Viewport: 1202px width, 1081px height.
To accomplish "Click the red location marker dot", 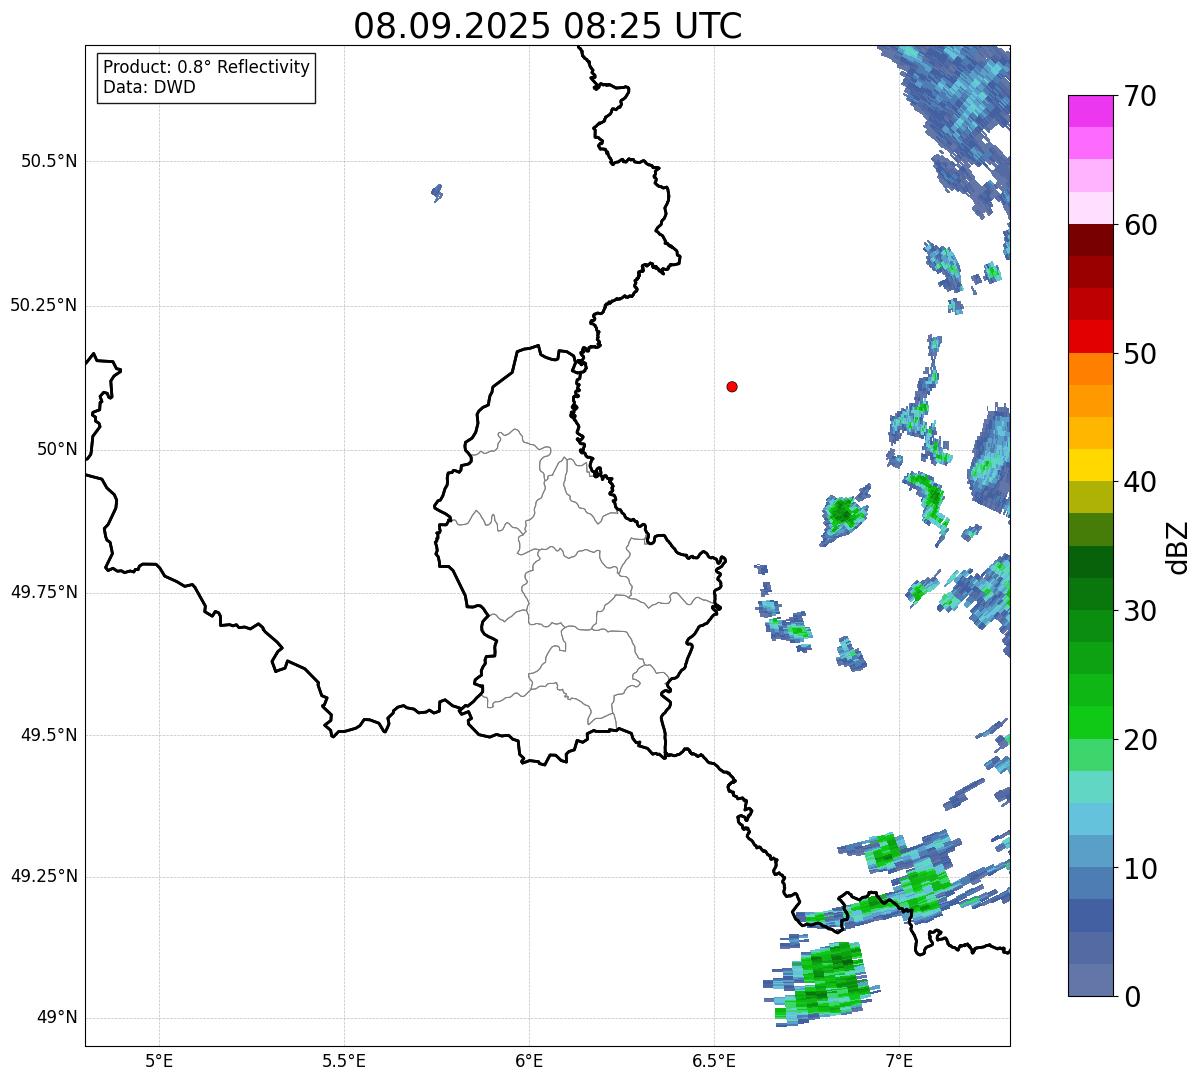I will click(732, 386).
